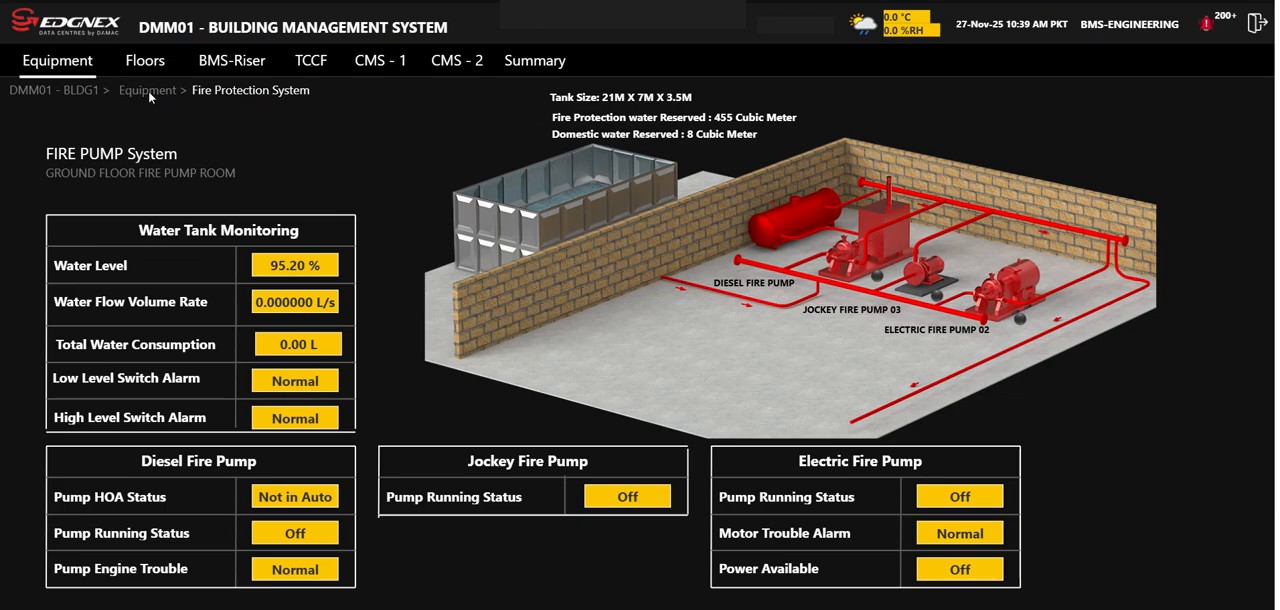This screenshot has height=610, width=1280.
Task: Click the Motor Trouble Alarm row label
Action: click(784, 533)
